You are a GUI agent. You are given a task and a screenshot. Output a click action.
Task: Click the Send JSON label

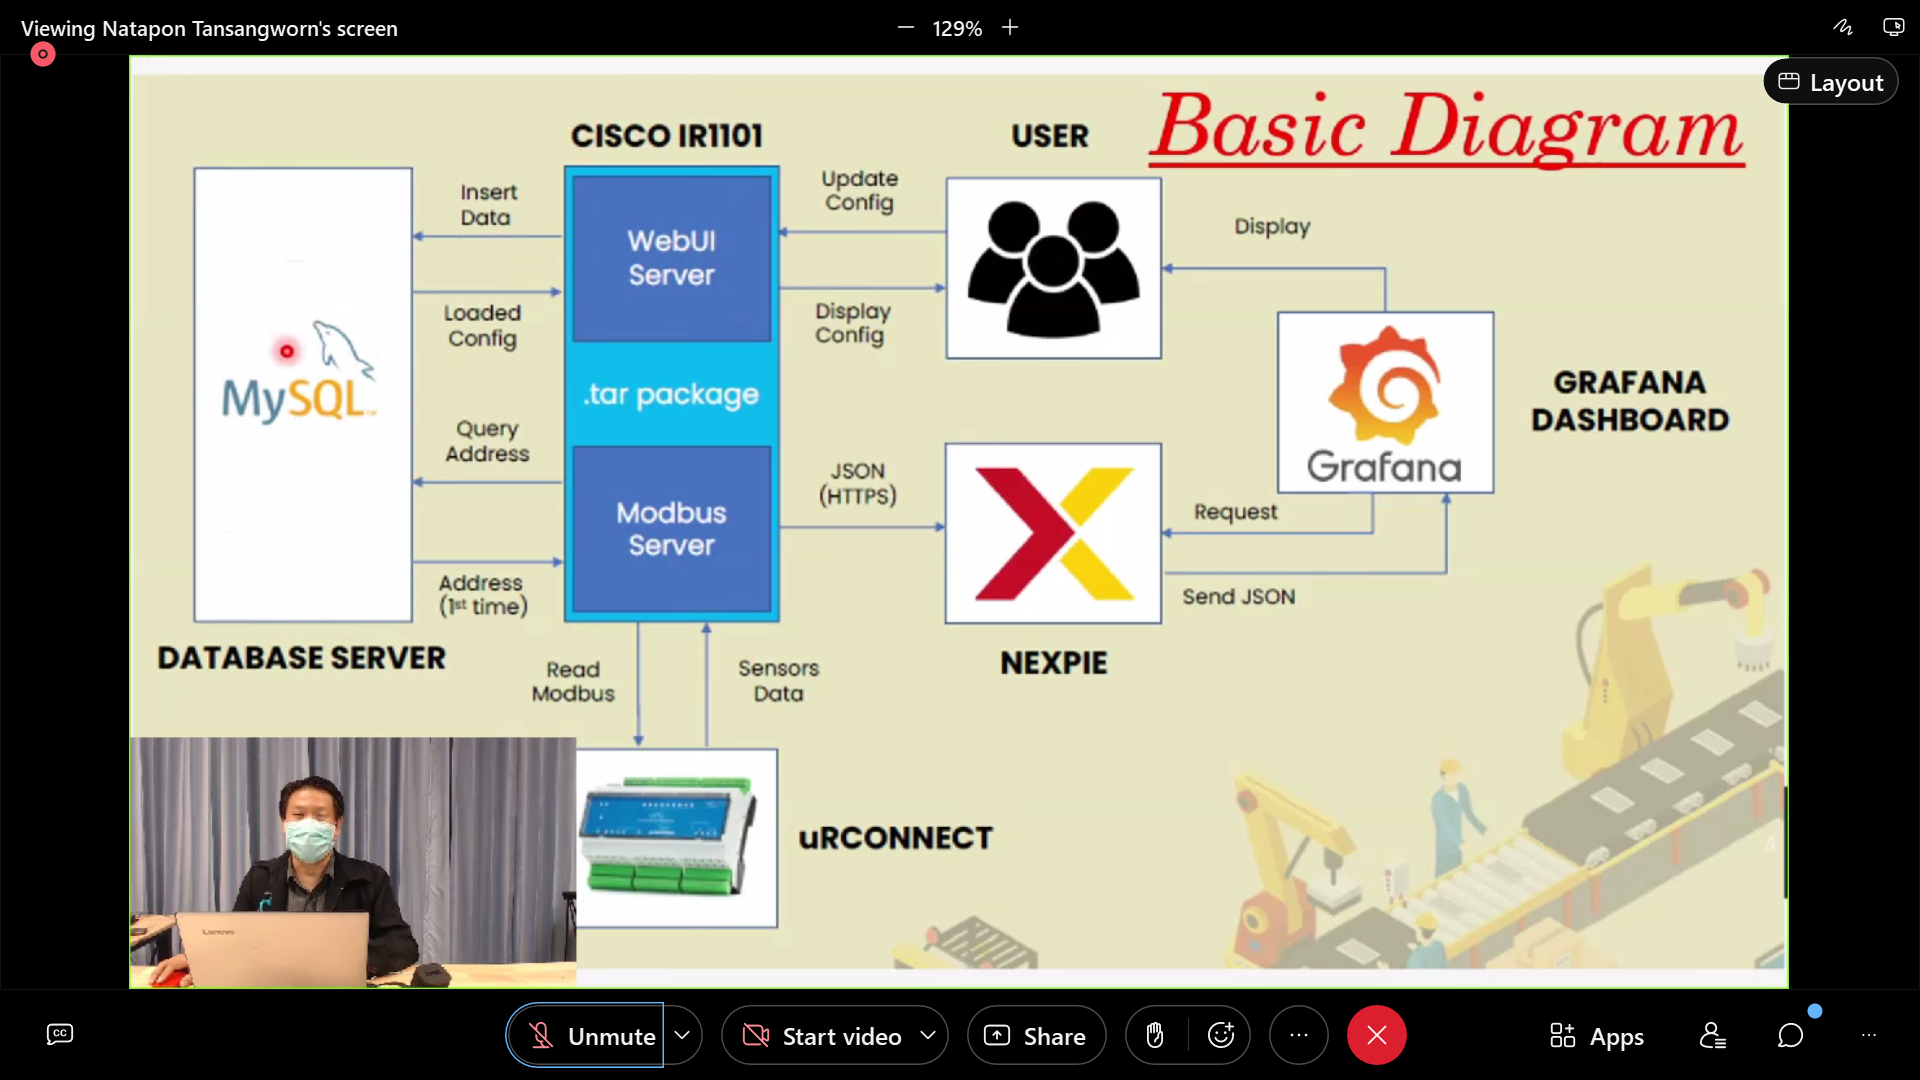pyautogui.click(x=1239, y=597)
